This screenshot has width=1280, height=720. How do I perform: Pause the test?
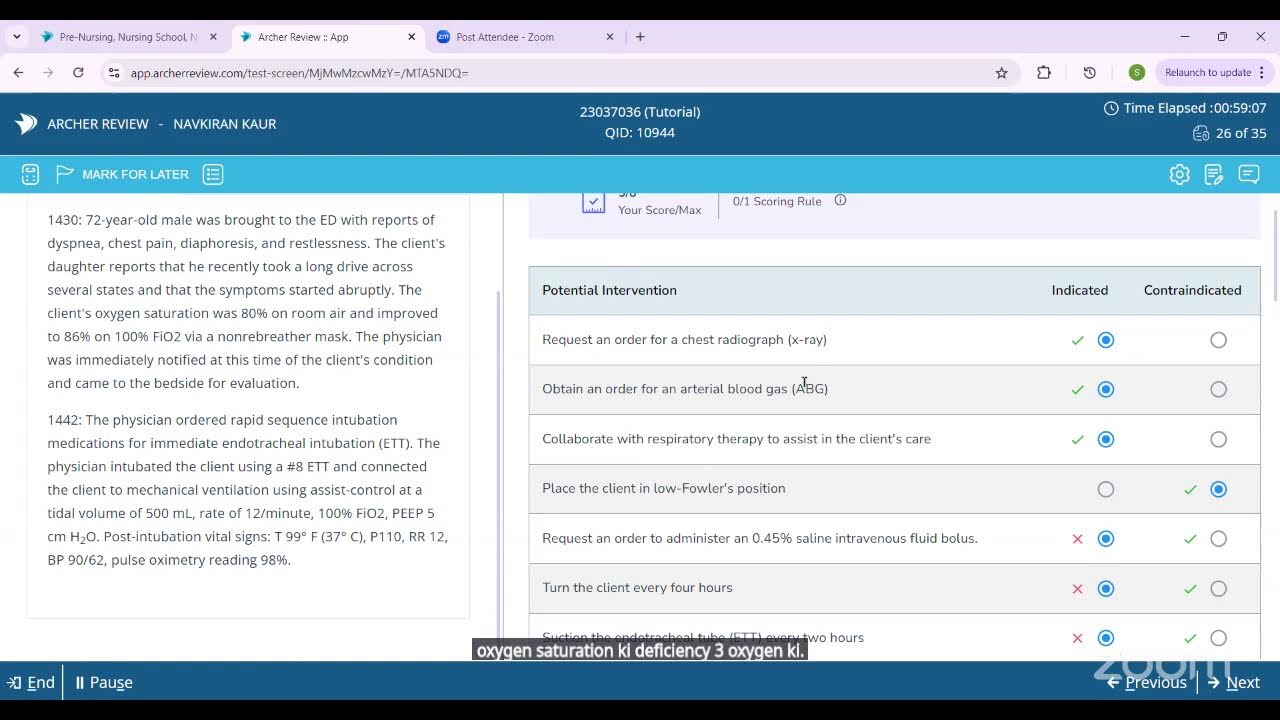(x=104, y=682)
